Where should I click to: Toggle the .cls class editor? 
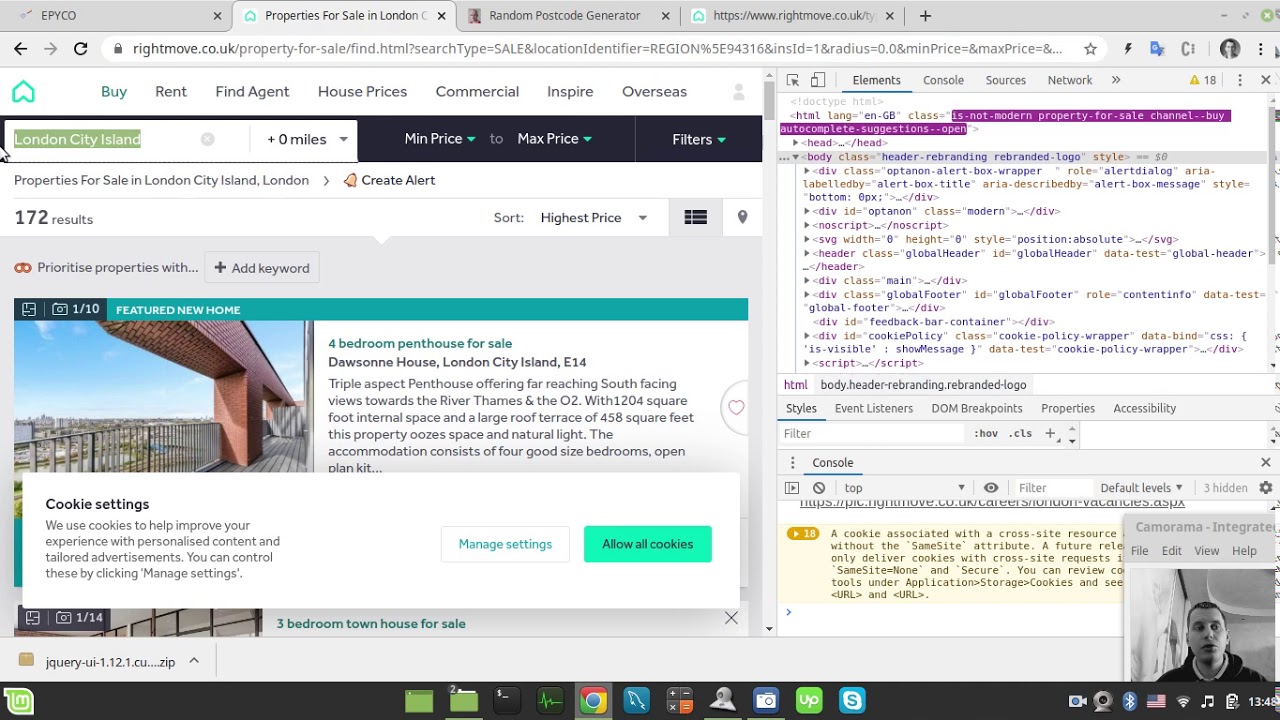(1020, 433)
